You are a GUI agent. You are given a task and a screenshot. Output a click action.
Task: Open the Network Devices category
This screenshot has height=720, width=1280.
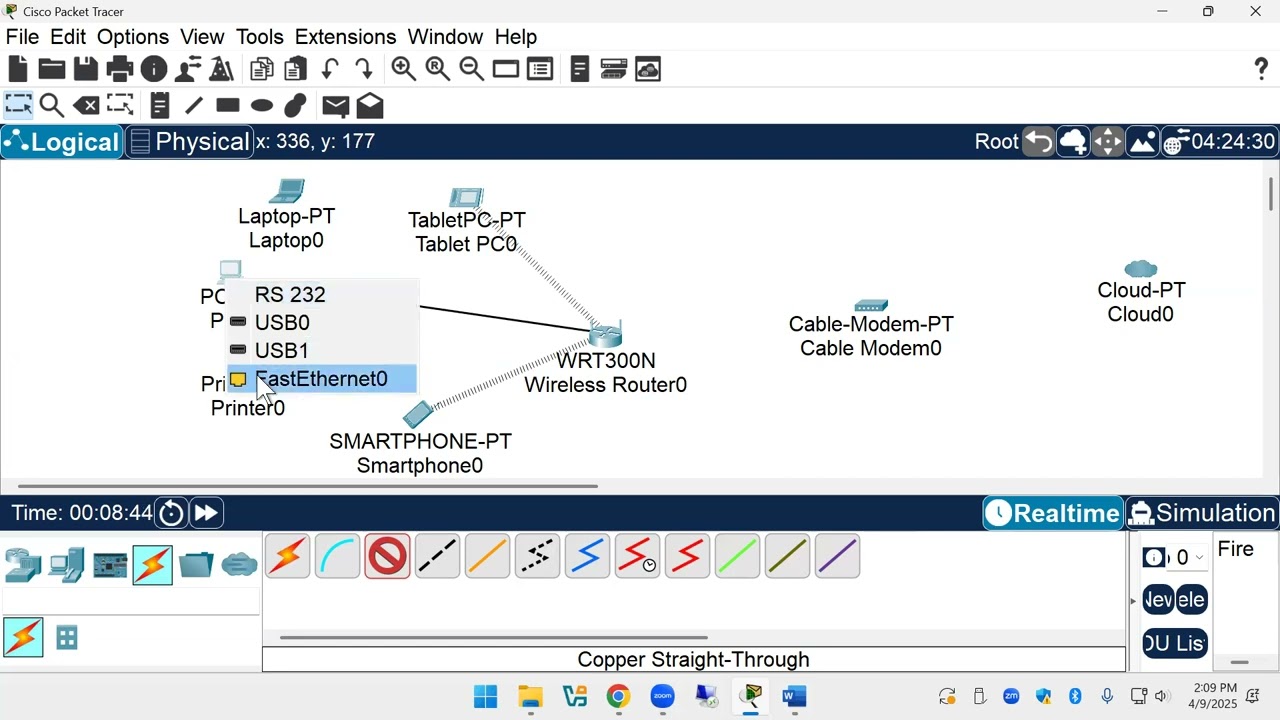point(23,565)
